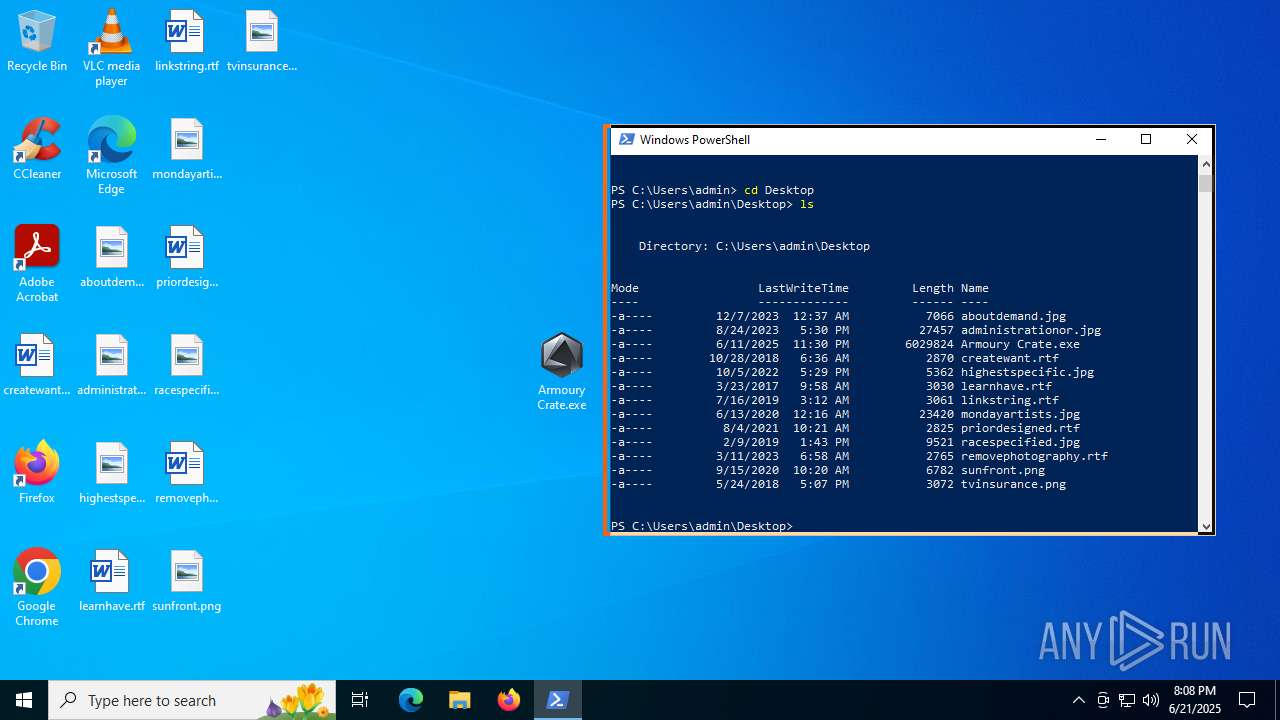Open the network status tray icon
The height and width of the screenshot is (720, 1280).
coord(1127,700)
